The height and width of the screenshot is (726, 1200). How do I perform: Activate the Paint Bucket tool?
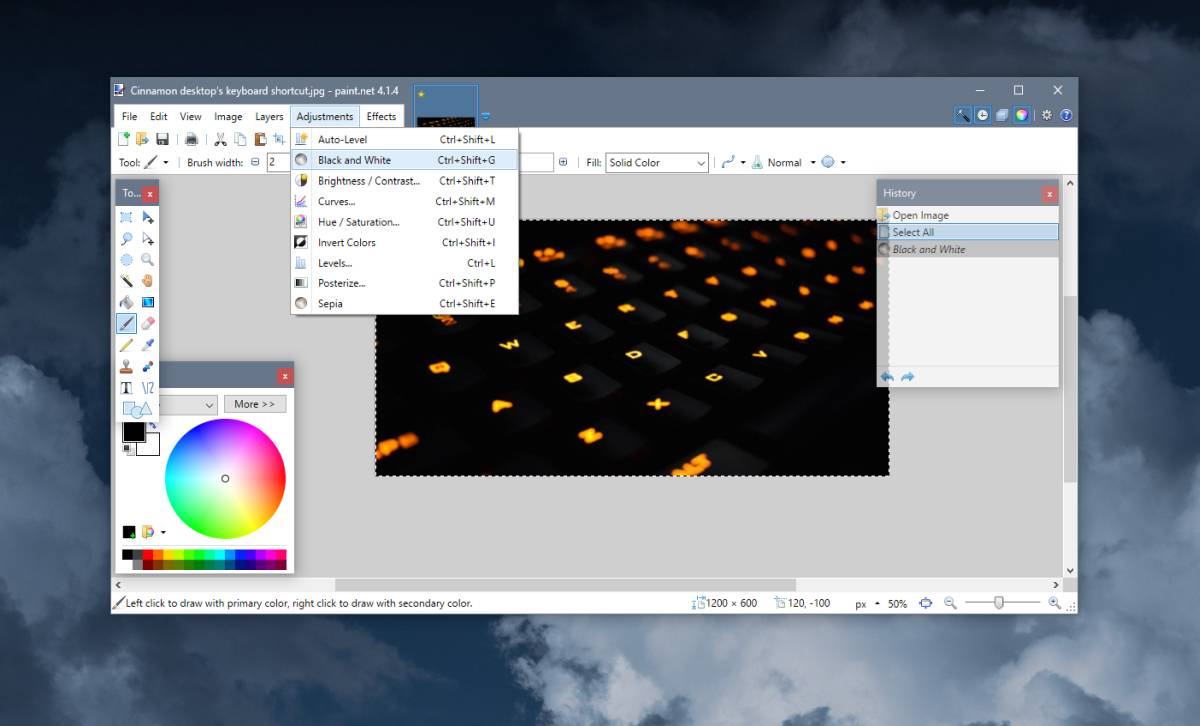pyautogui.click(x=128, y=300)
